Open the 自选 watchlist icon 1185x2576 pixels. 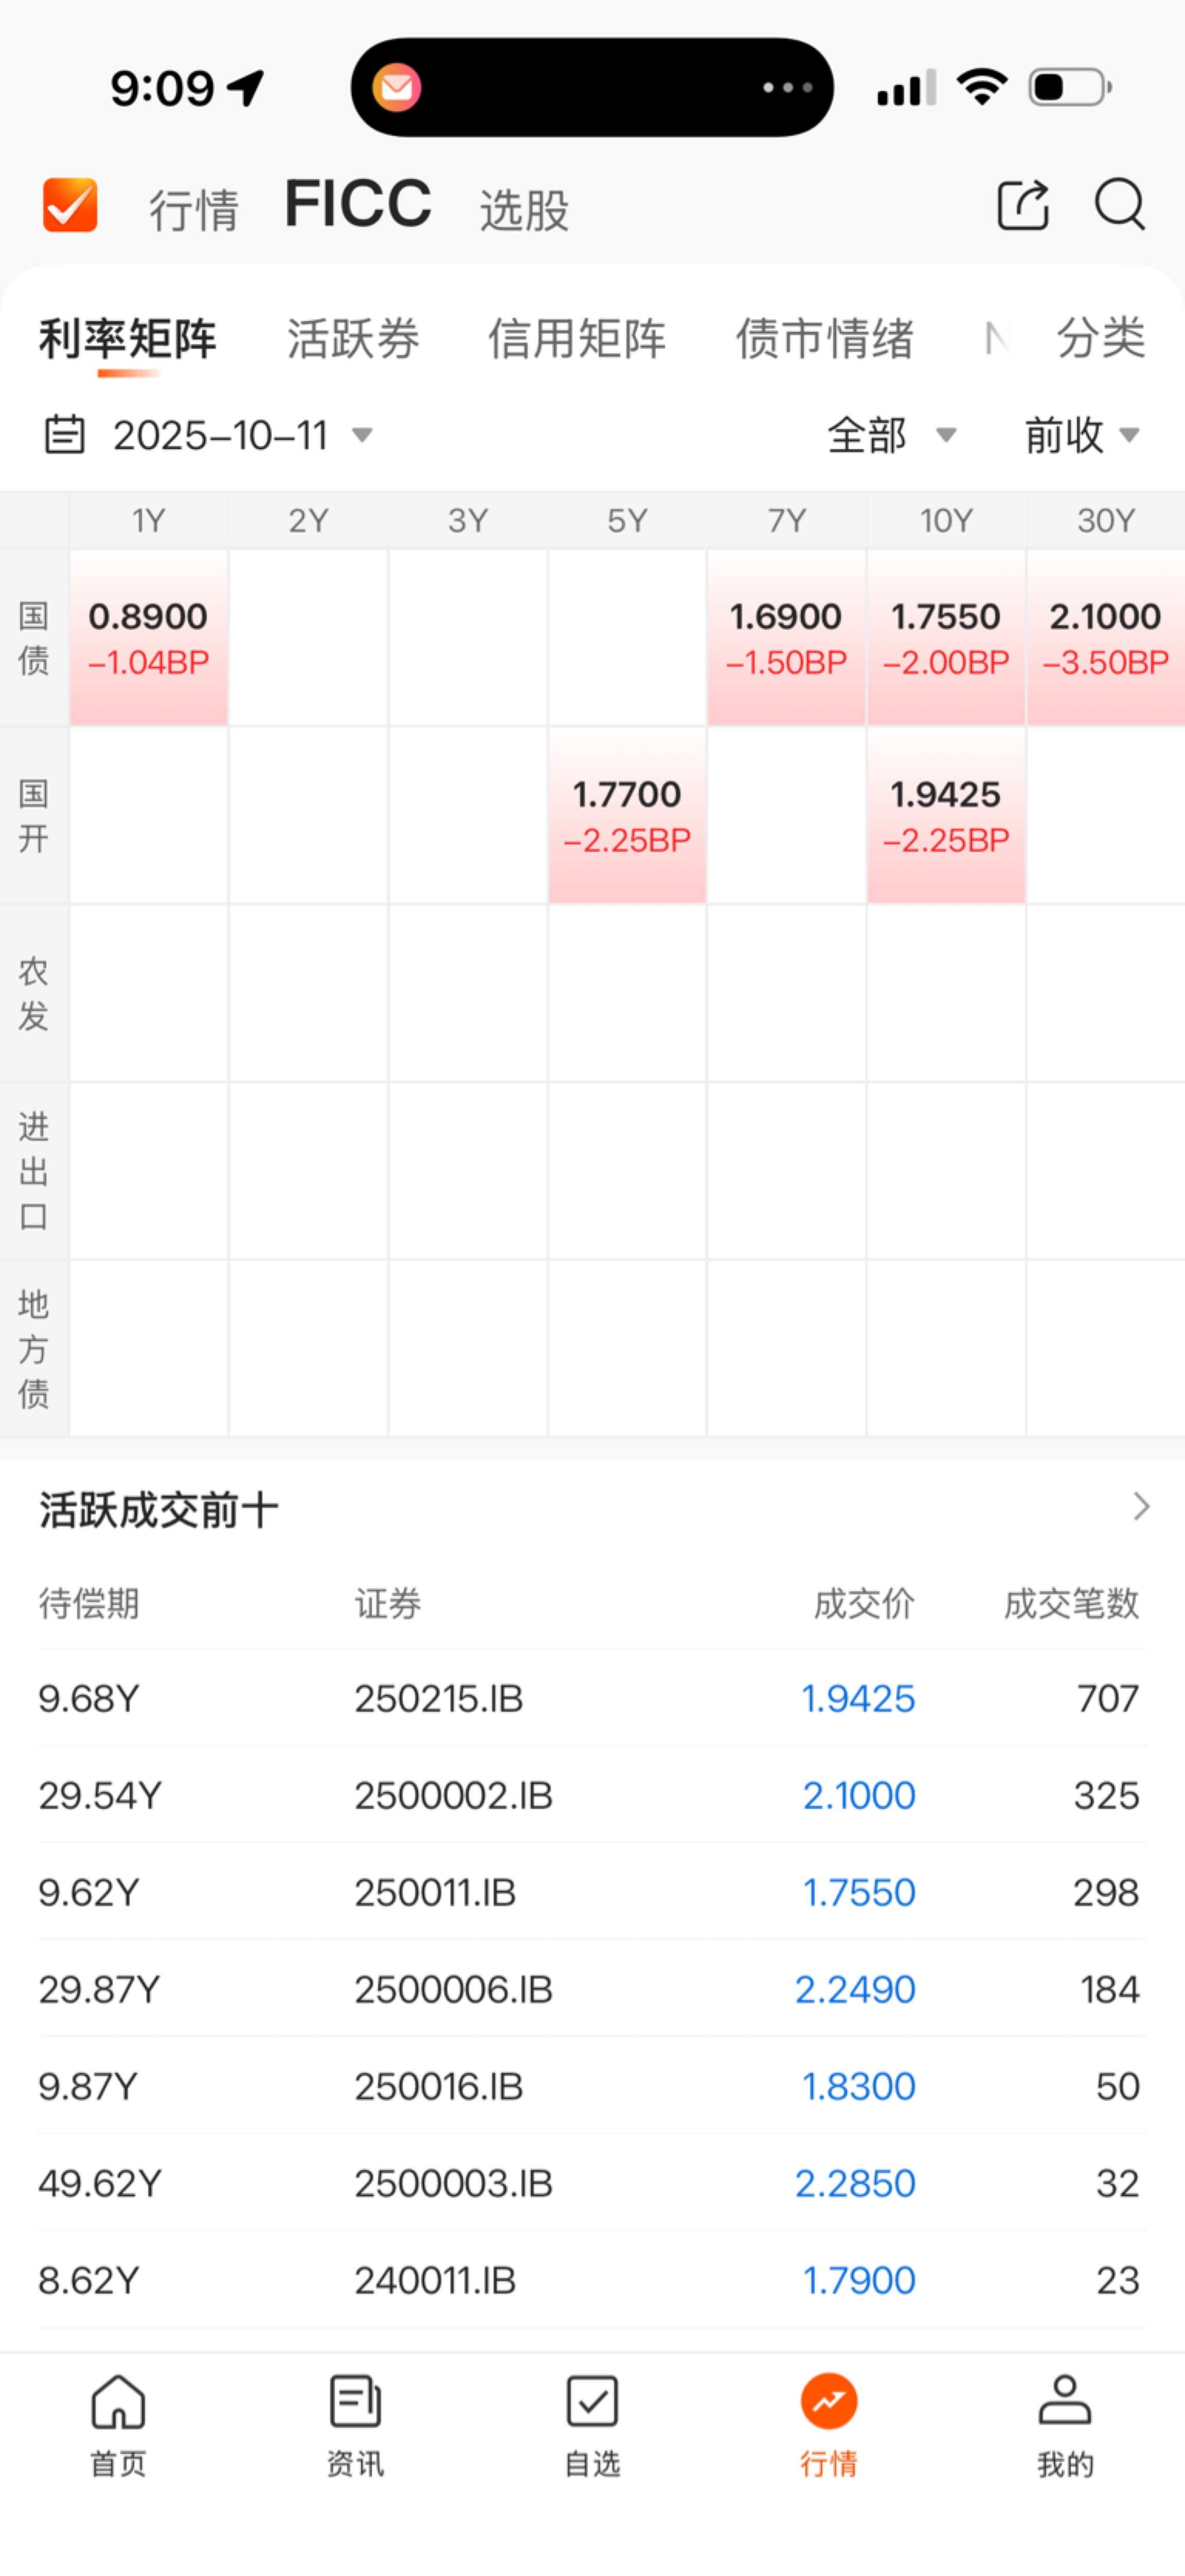[592, 2402]
